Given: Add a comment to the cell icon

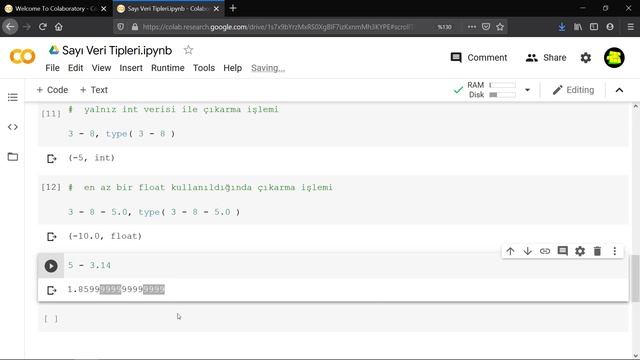Looking at the screenshot, I should 562,251.
